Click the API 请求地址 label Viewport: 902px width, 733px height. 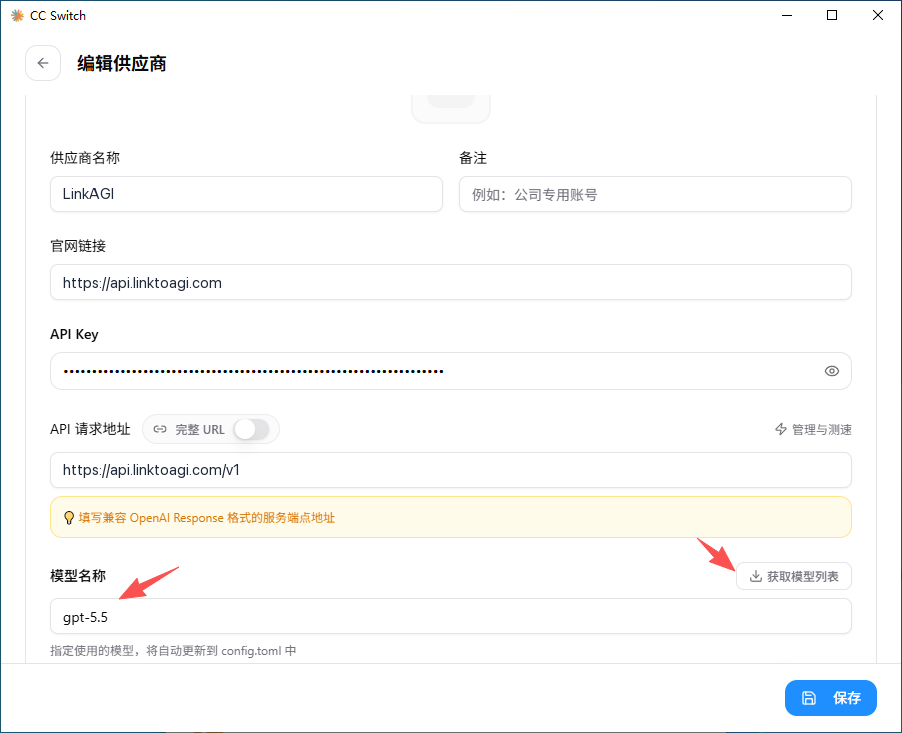click(90, 429)
